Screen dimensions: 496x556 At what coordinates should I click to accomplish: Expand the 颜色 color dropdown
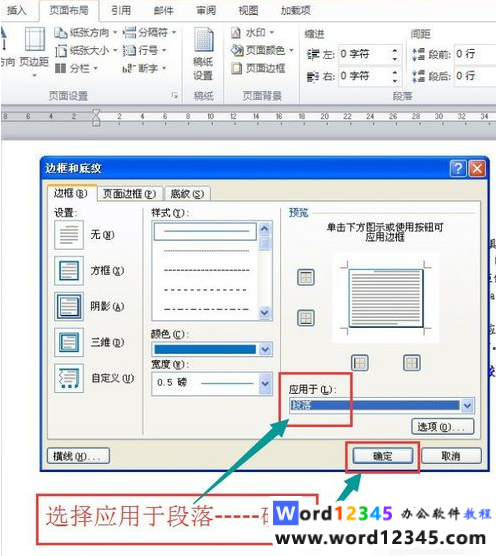click(x=265, y=350)
